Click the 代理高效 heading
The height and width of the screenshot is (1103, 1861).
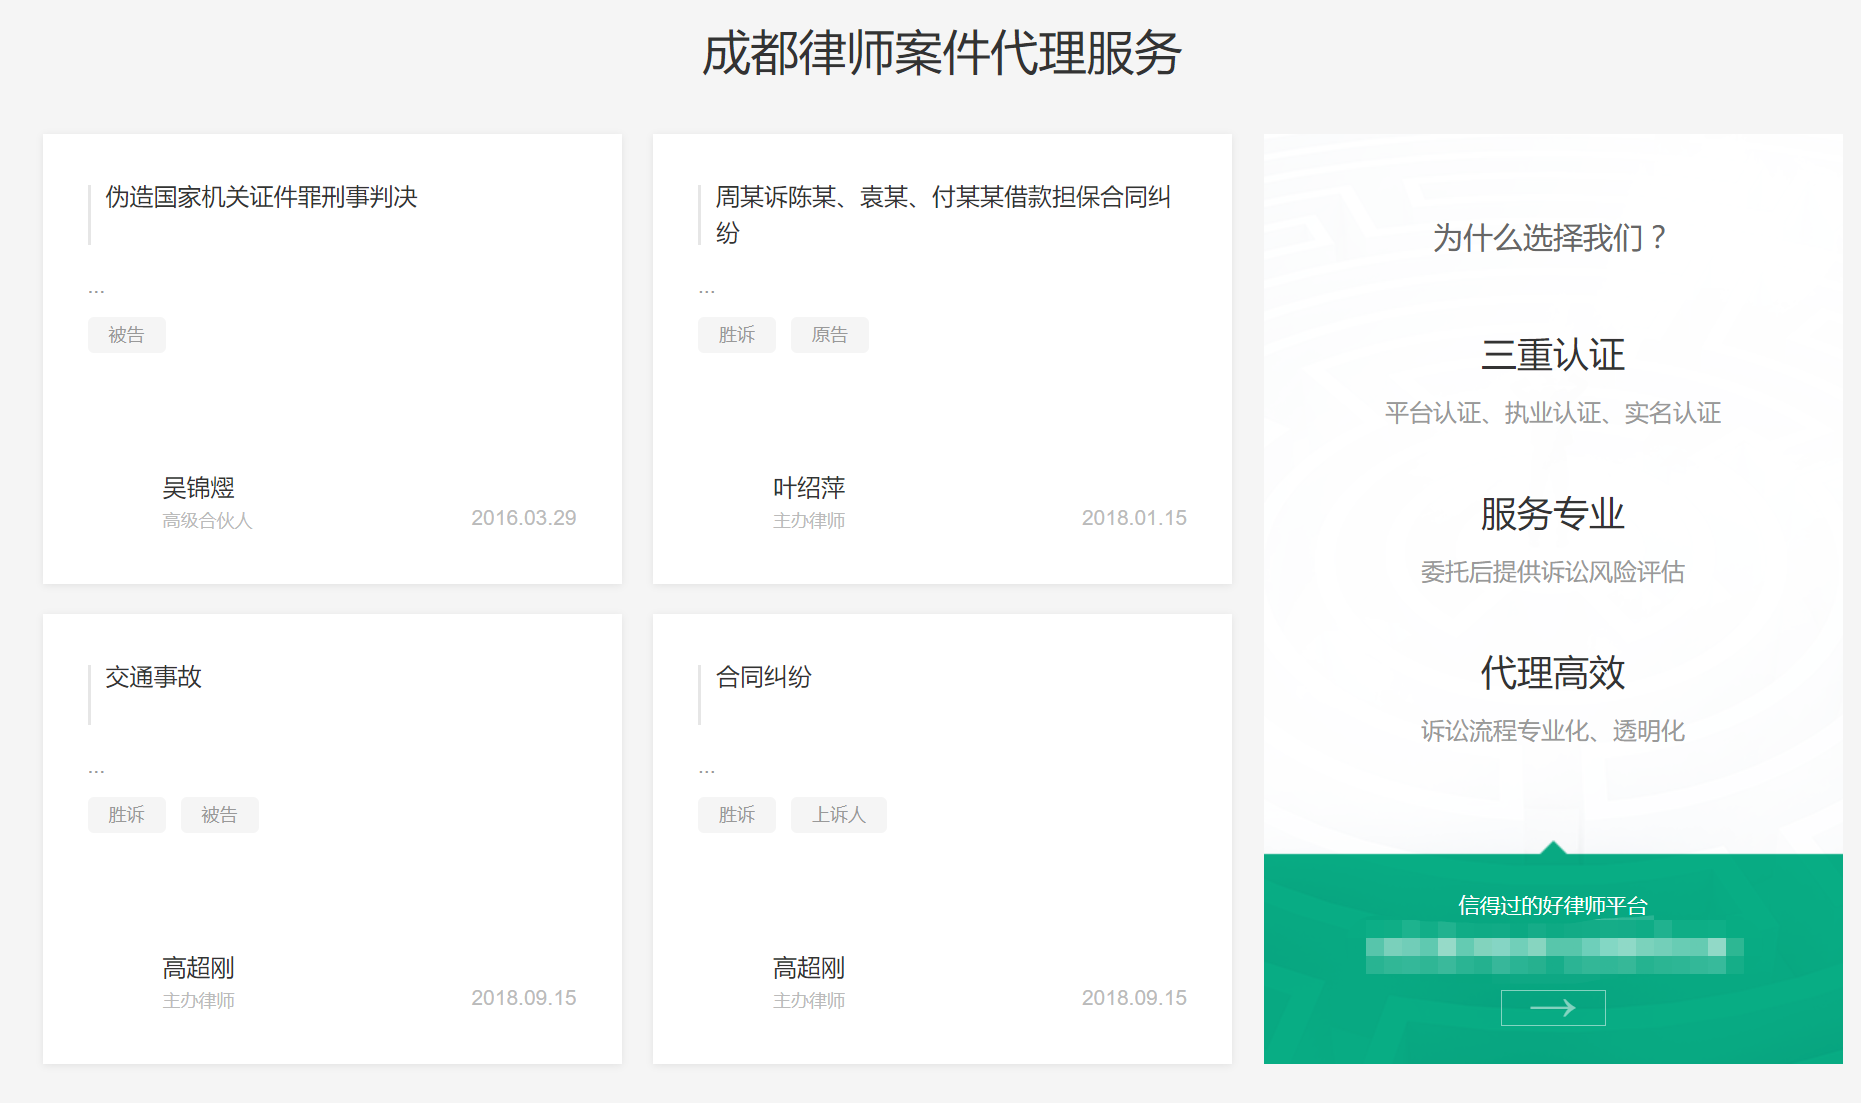coord(1552,673)
